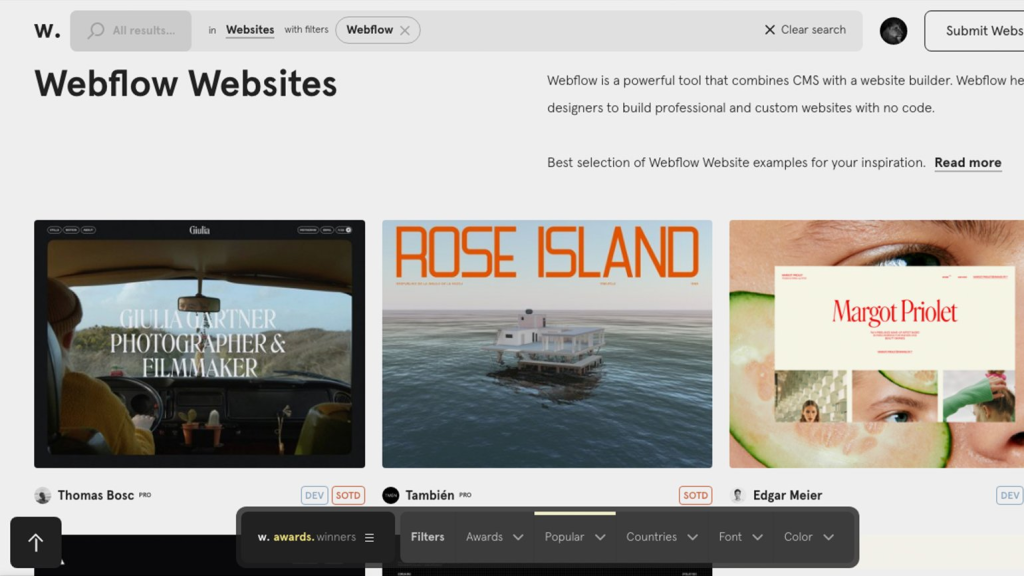The height and width of the screenshot is (576, 1024).
Task: Expand the Awards filter dropdown
Action: (495, 538)
